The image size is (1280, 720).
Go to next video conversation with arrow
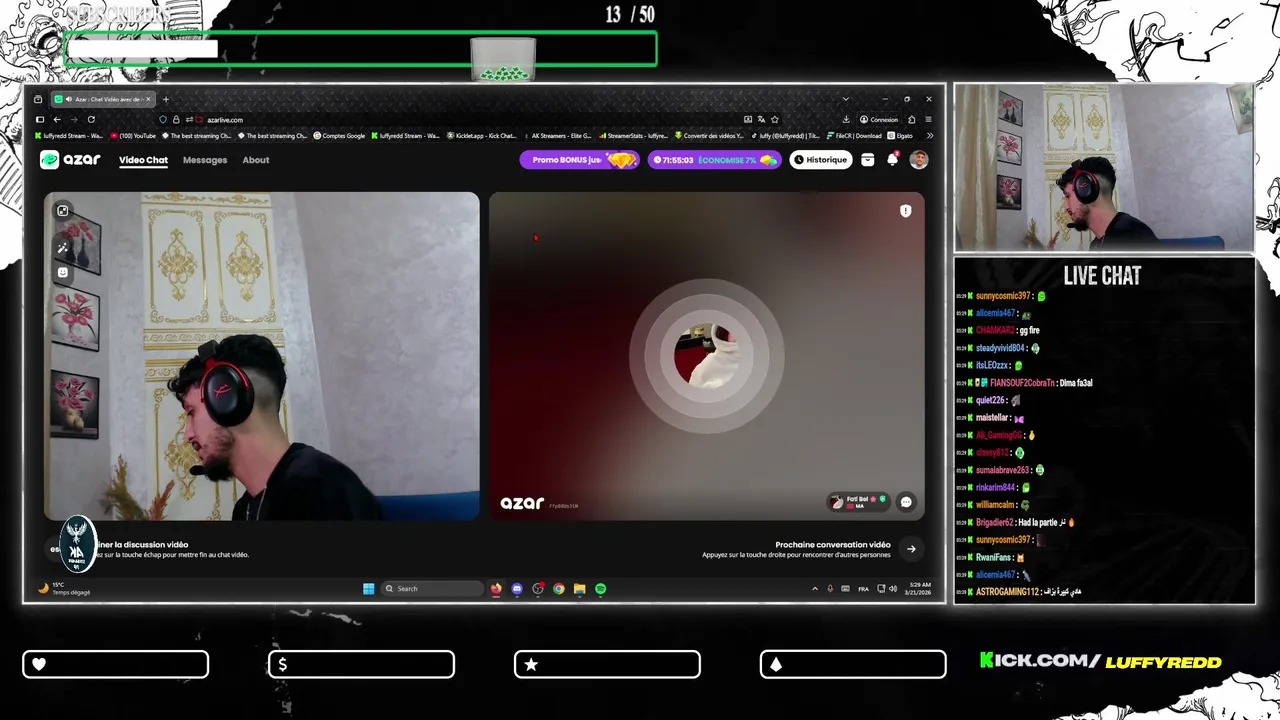coord(911,548)
